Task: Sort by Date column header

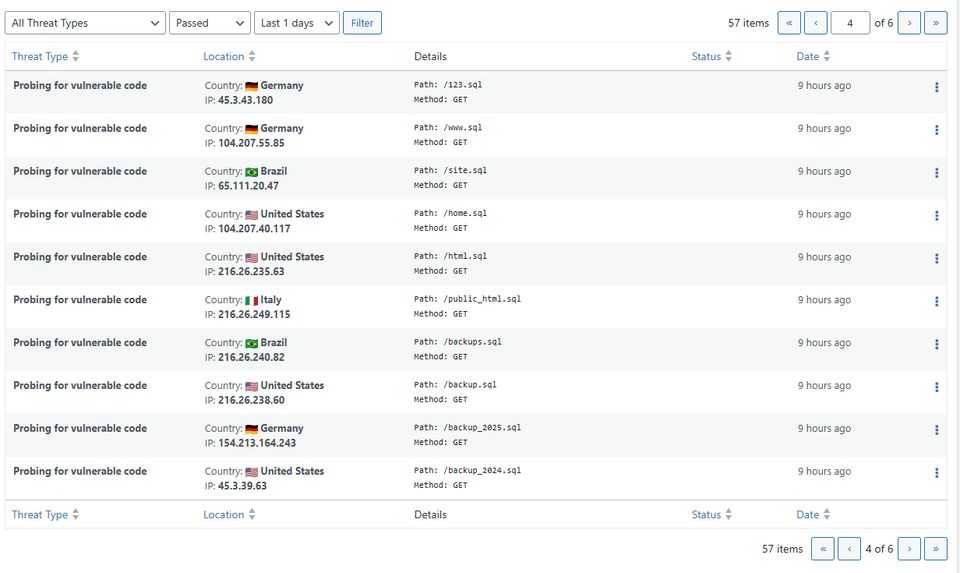Action: pos(813,57)
